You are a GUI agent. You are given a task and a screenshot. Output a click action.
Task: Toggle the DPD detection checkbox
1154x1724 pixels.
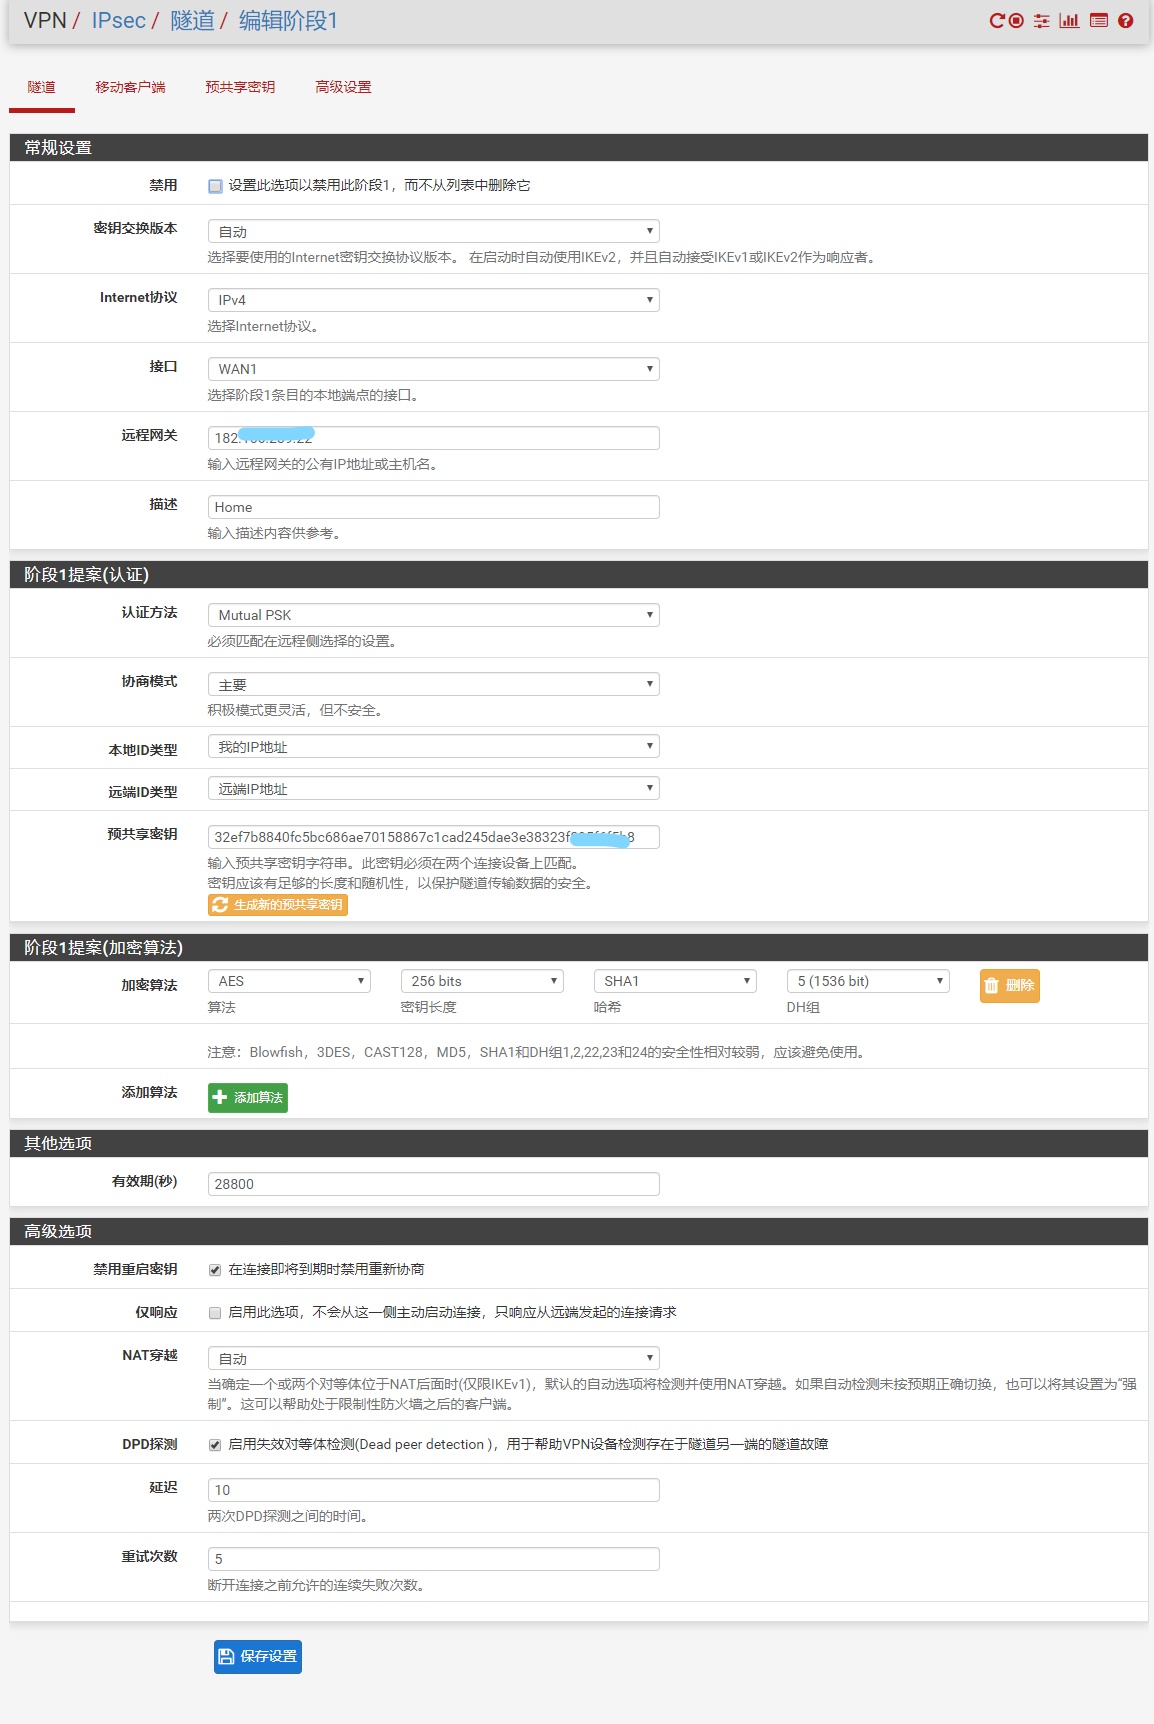[215, 1445]
